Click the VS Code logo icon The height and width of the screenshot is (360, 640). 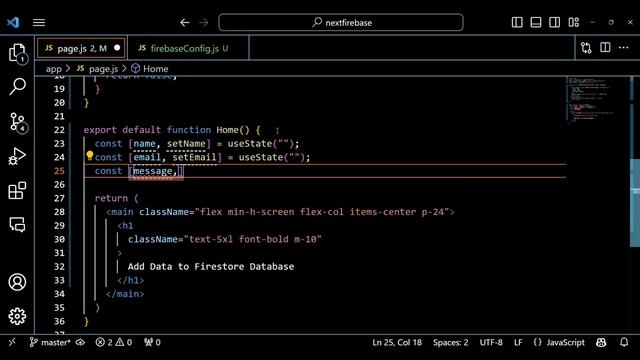pos(13,22)
